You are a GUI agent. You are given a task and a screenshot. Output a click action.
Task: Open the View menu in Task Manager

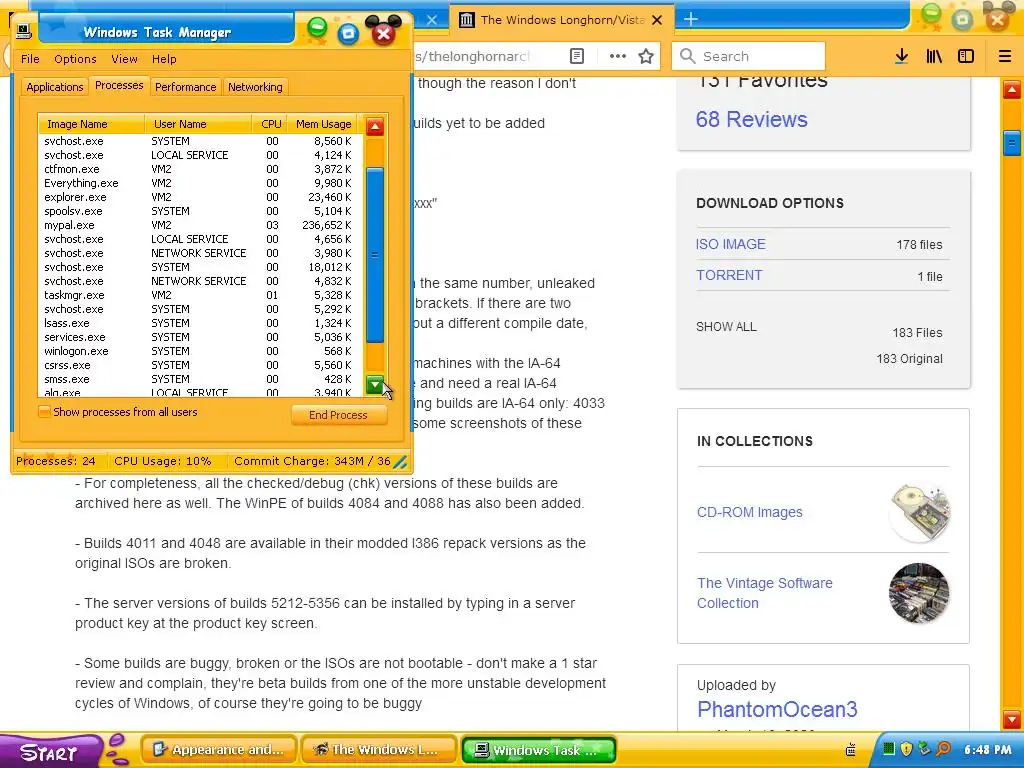pos(124,59)
